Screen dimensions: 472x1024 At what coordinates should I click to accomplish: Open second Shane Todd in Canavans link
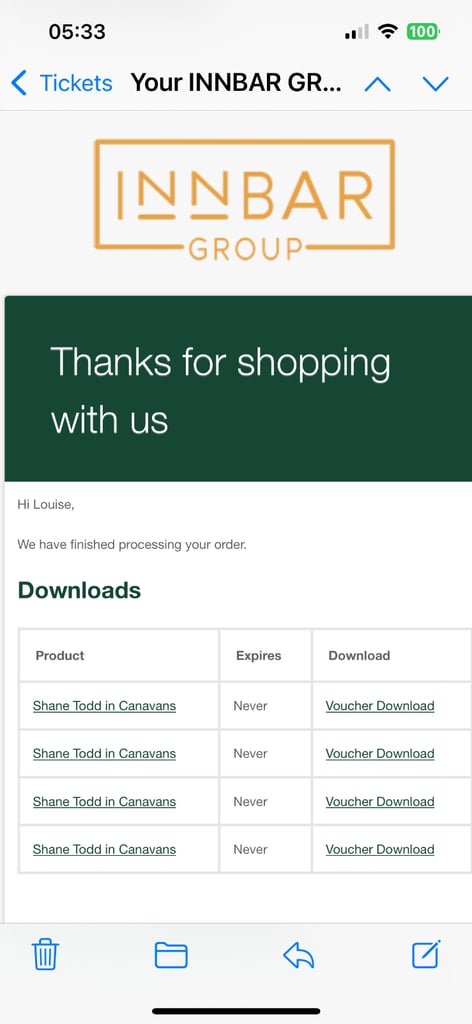pos(104,754)
